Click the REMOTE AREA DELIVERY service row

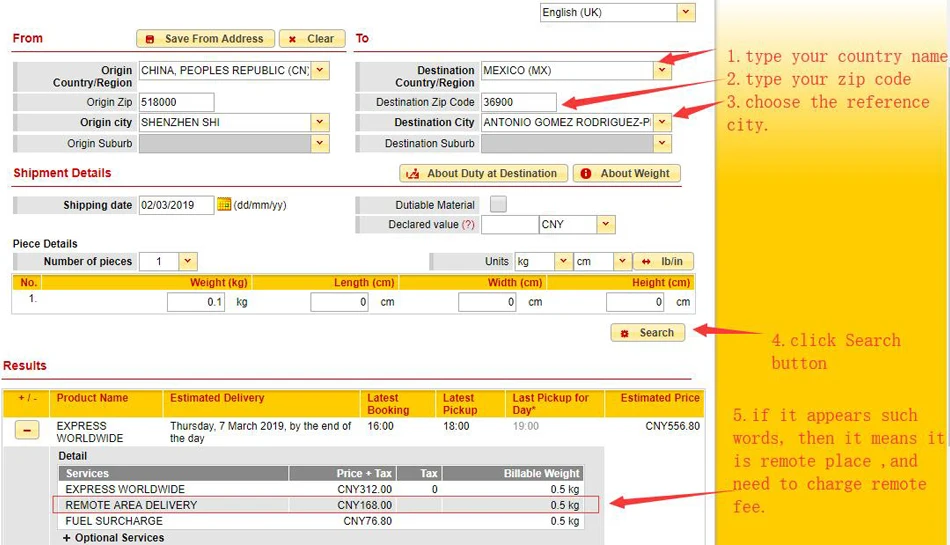(x=325, y=505)
